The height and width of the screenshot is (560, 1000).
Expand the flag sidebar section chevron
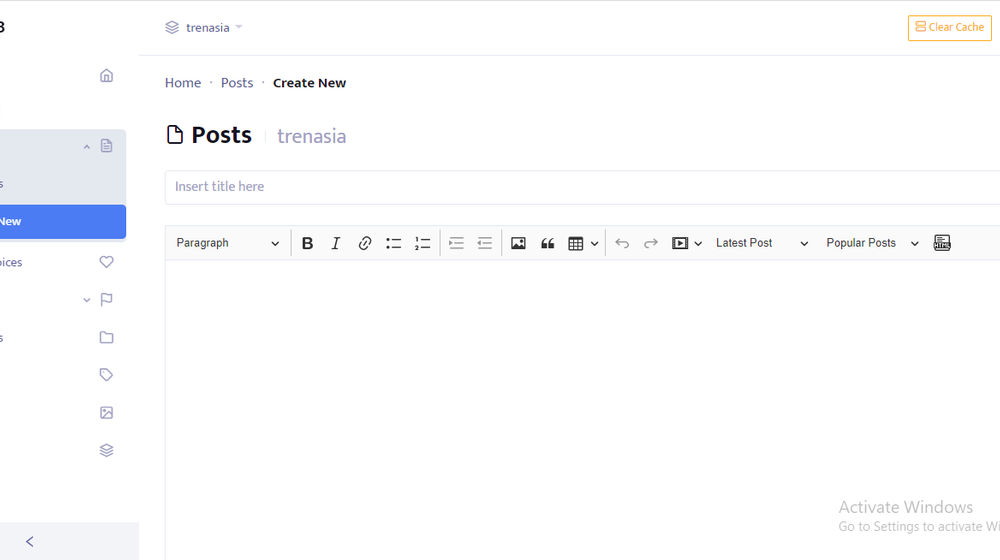pyautogui.click(x=87, y=300)
